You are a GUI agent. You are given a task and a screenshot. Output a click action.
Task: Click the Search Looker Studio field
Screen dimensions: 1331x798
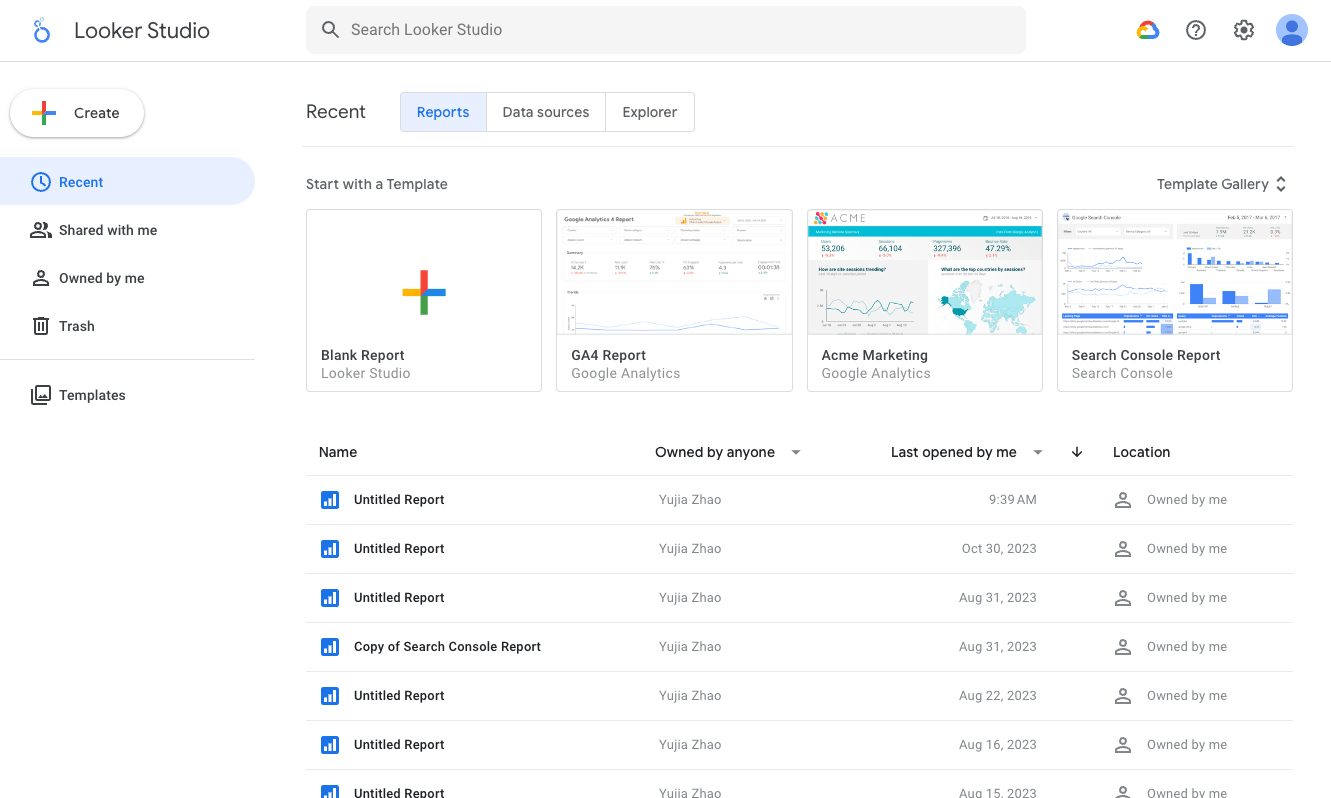coord(665,30)
